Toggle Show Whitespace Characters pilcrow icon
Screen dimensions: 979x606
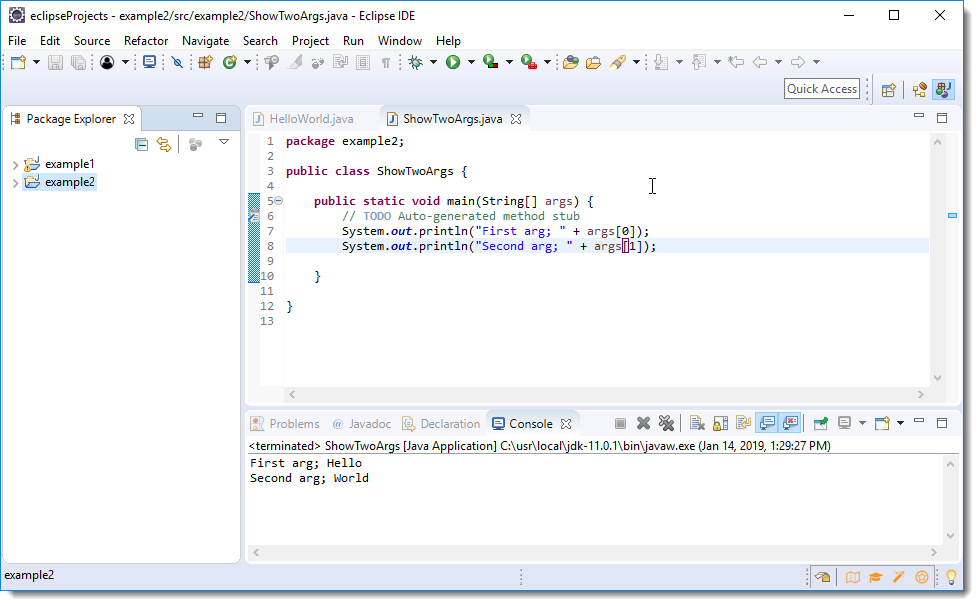pyautogui.click(x=386, y=62)
